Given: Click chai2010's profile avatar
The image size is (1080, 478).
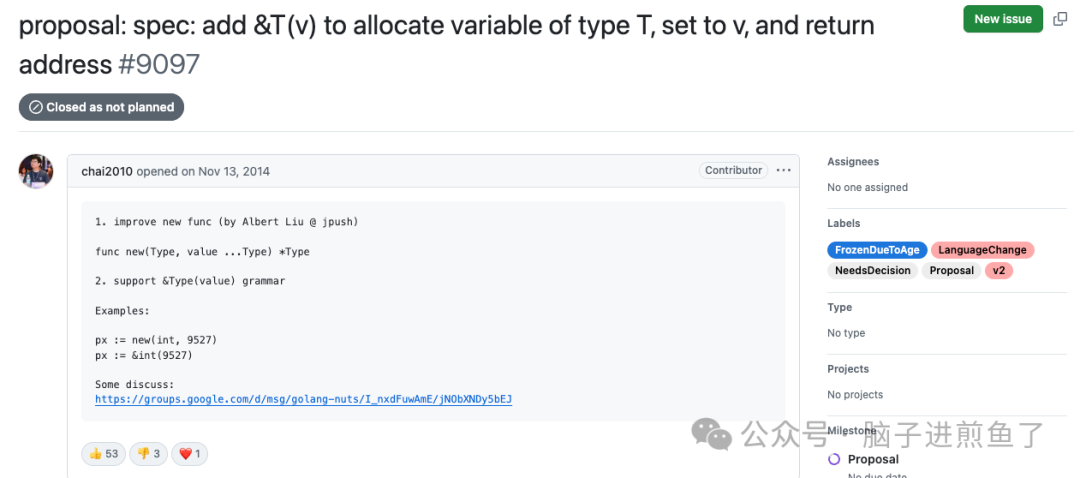Looking at the screenshot, I should pos(36,171).
